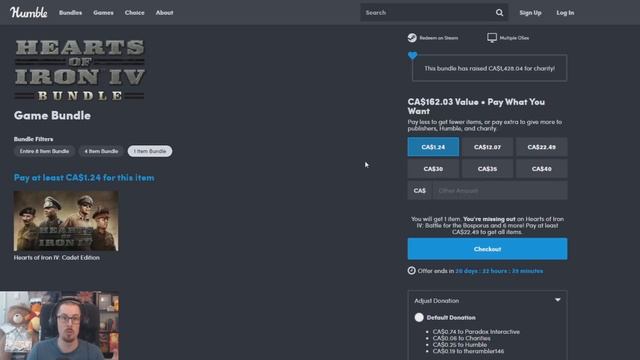This screenshot has height=360, width=640.
Task: Click the offer countdown timer text
Action: (499, 271)
